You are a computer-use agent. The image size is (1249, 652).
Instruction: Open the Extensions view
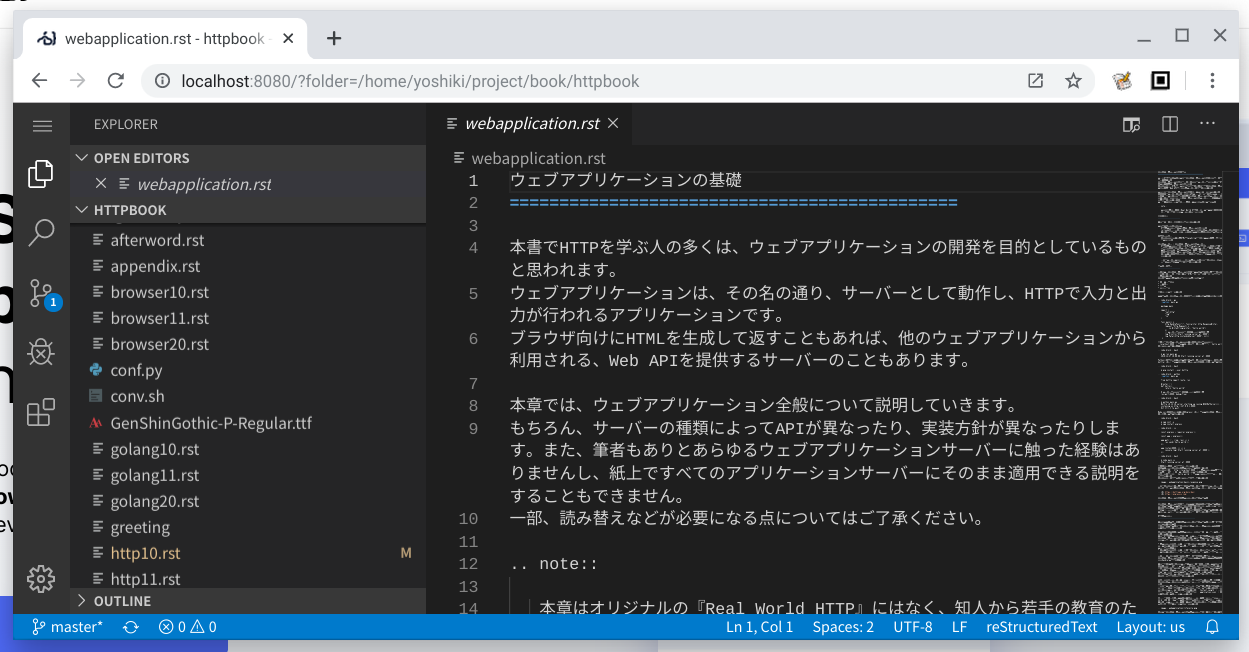coord(40,412)
